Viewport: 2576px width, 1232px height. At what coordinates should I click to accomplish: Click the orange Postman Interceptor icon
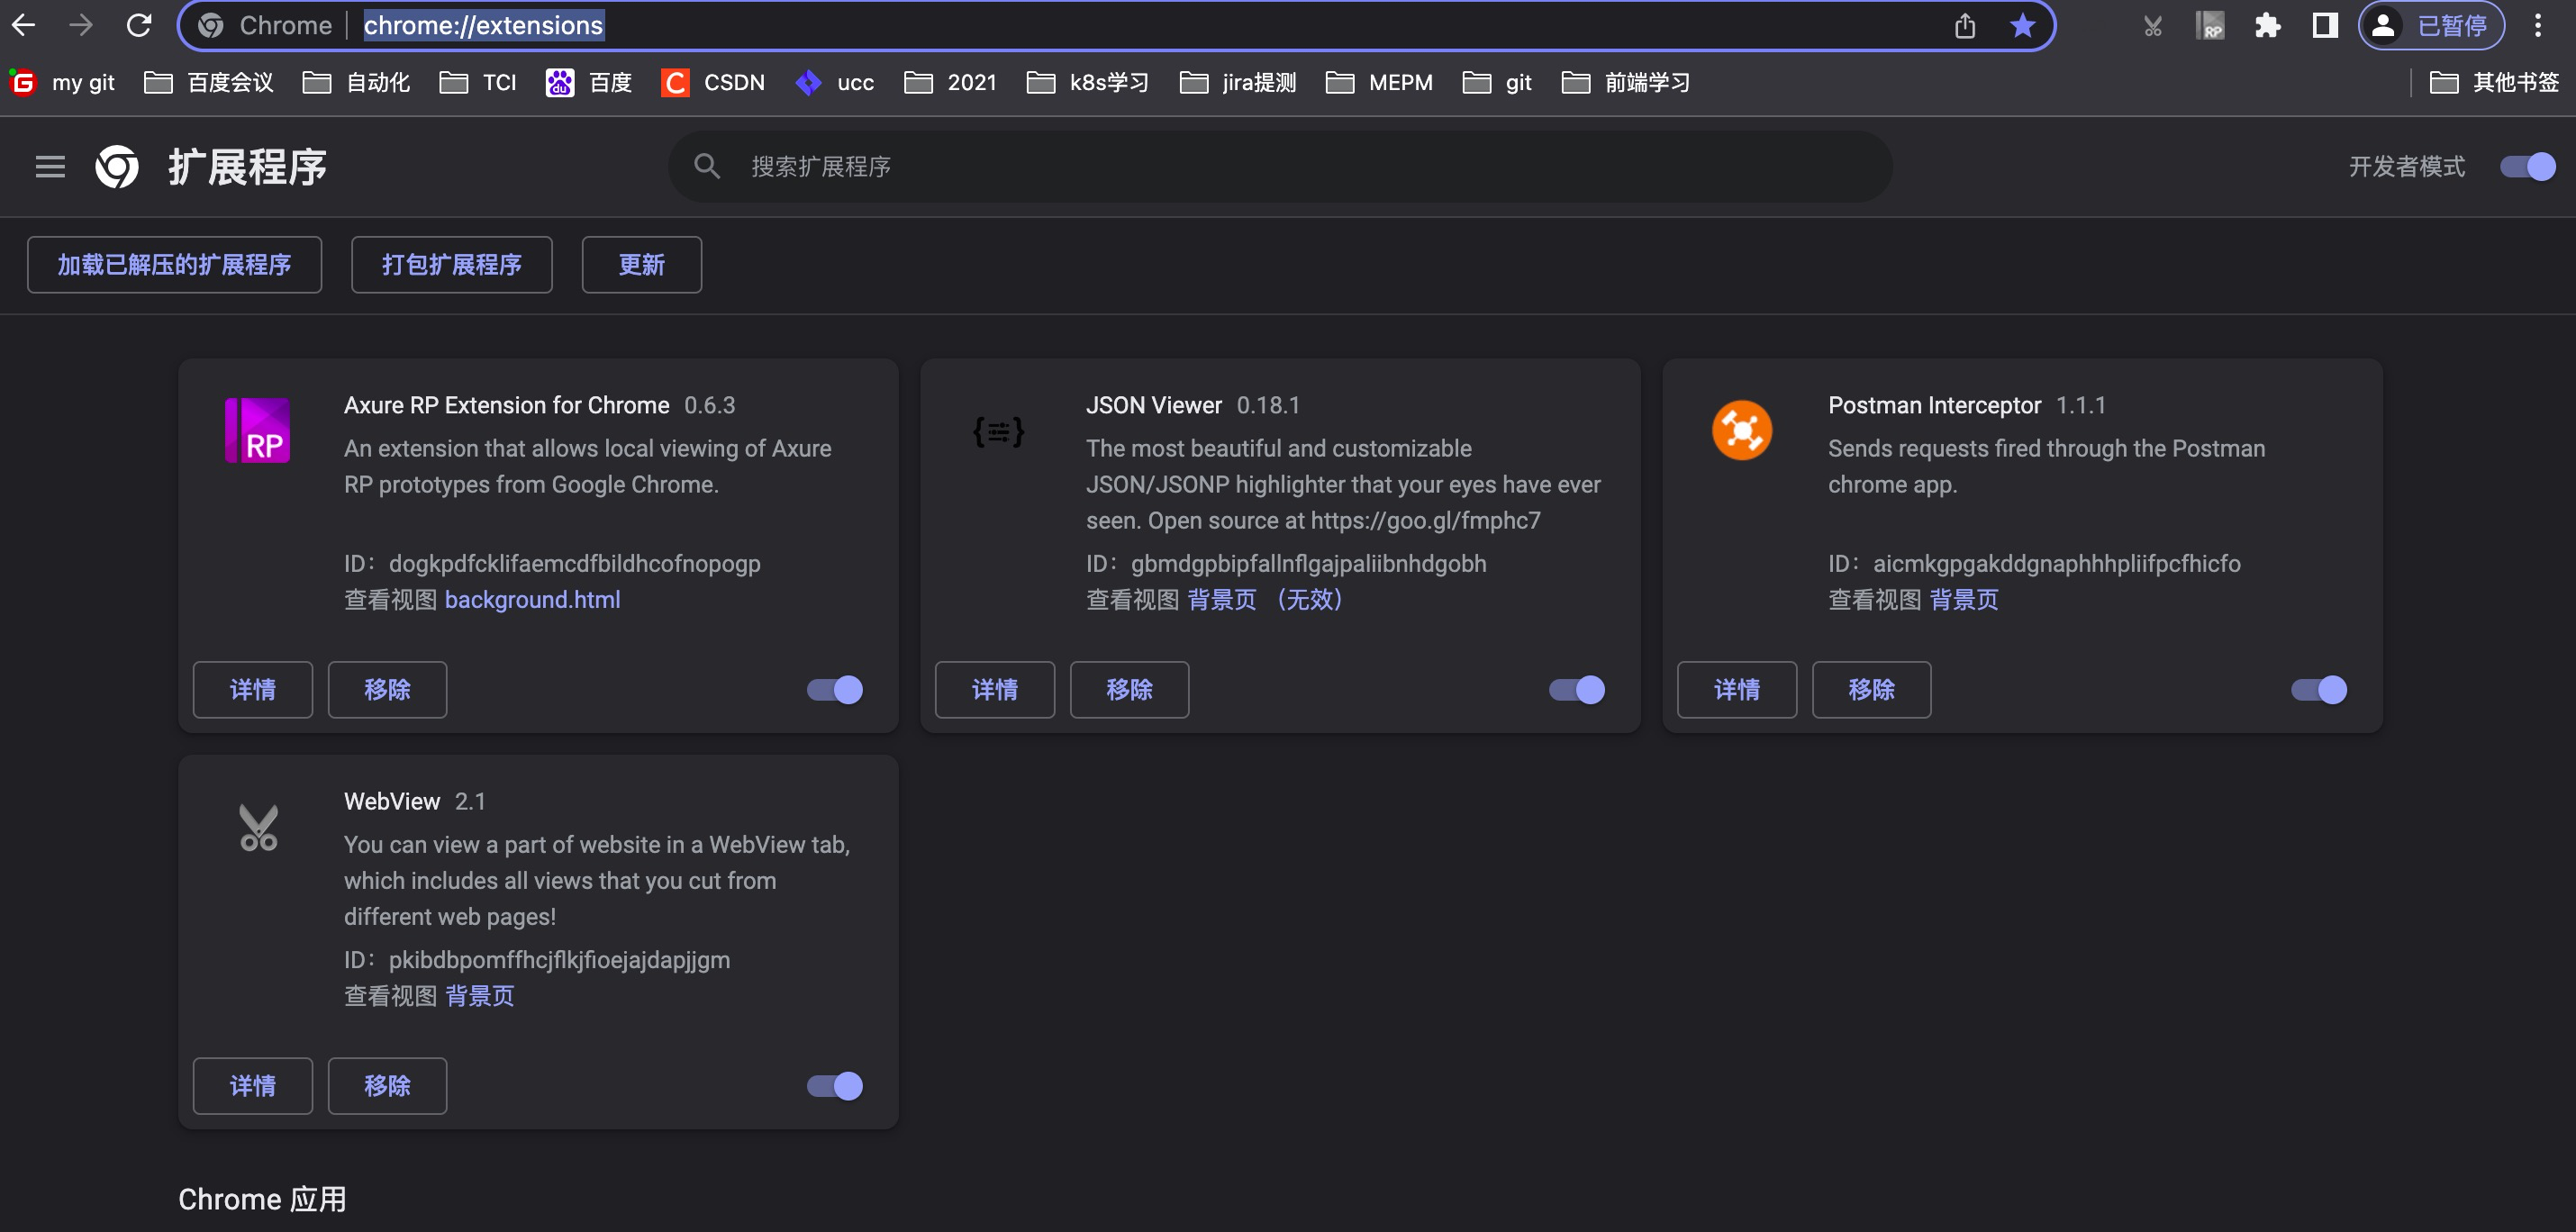point(1743,430)
